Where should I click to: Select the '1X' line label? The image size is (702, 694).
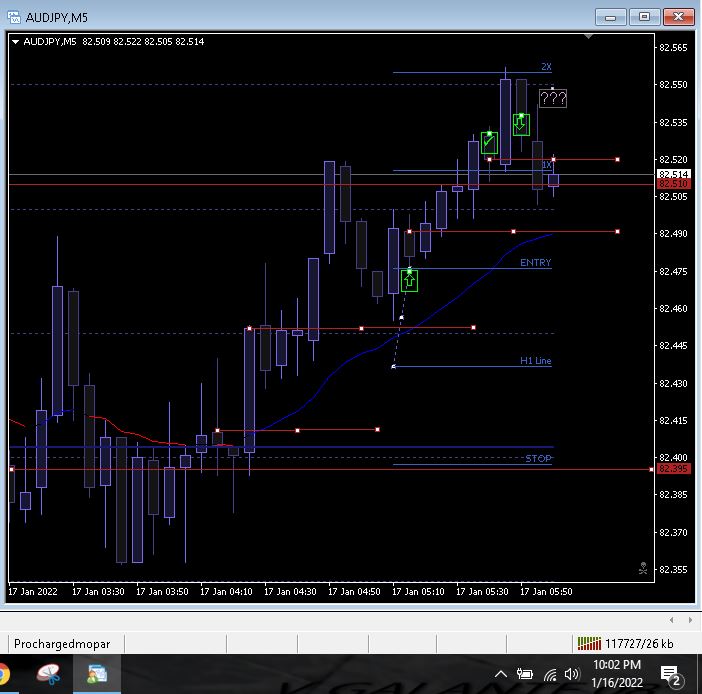(x=547, y=165)
